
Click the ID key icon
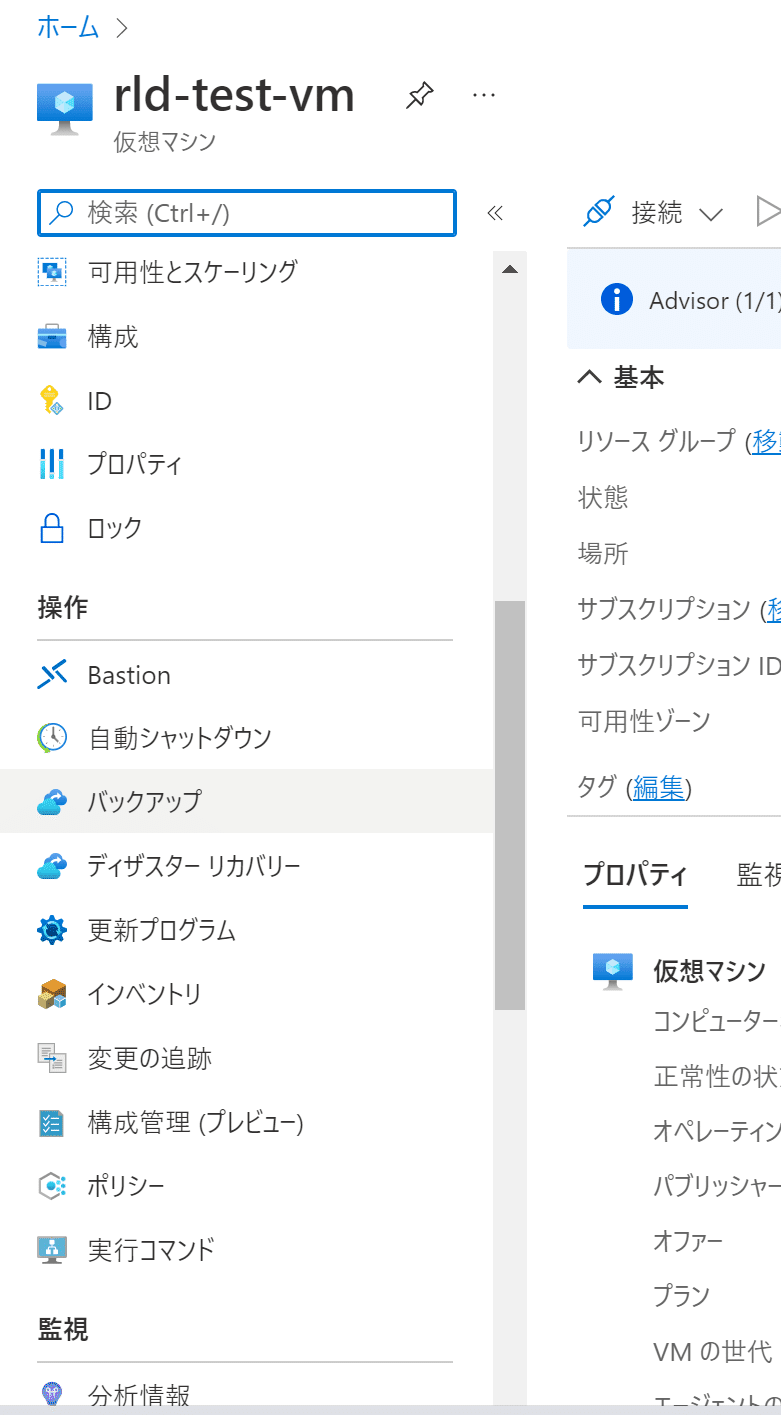click(x=51, y=401)
